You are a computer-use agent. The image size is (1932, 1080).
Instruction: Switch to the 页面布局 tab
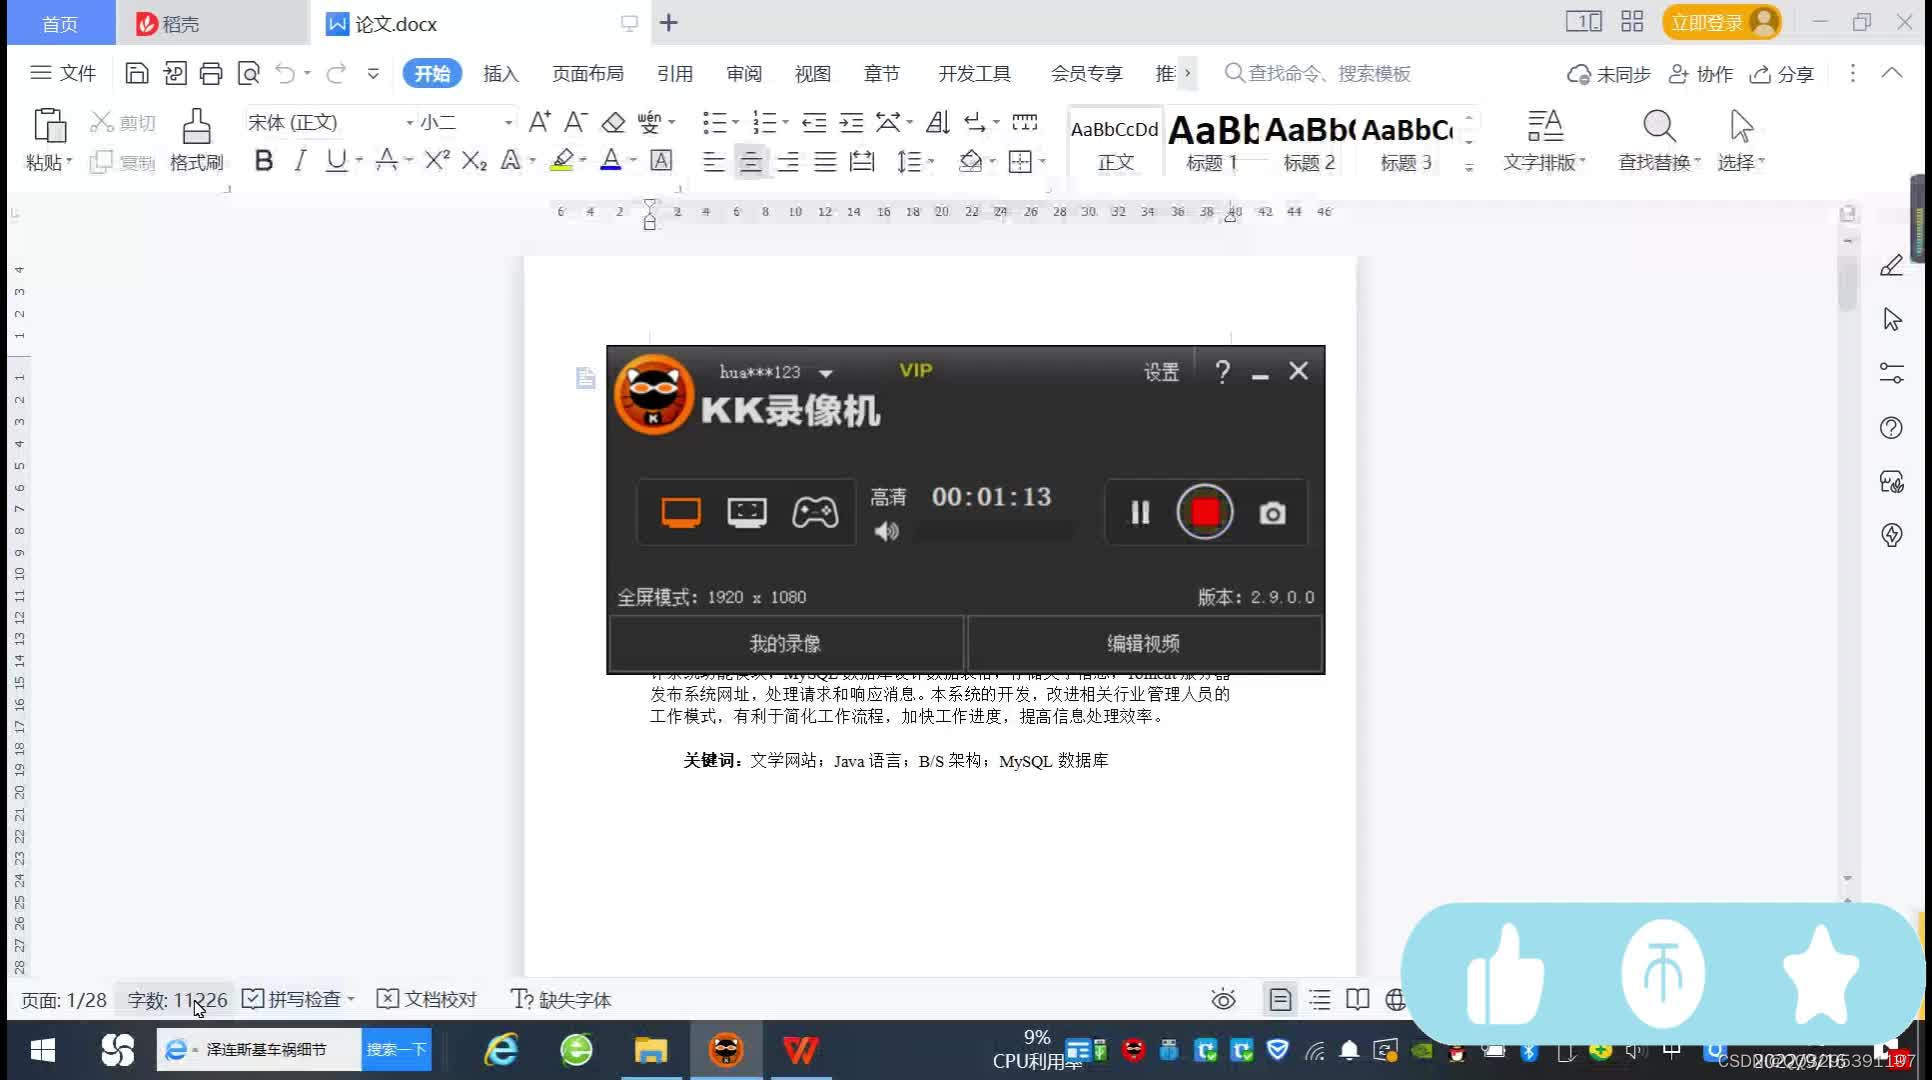click(x=588, y=73)
